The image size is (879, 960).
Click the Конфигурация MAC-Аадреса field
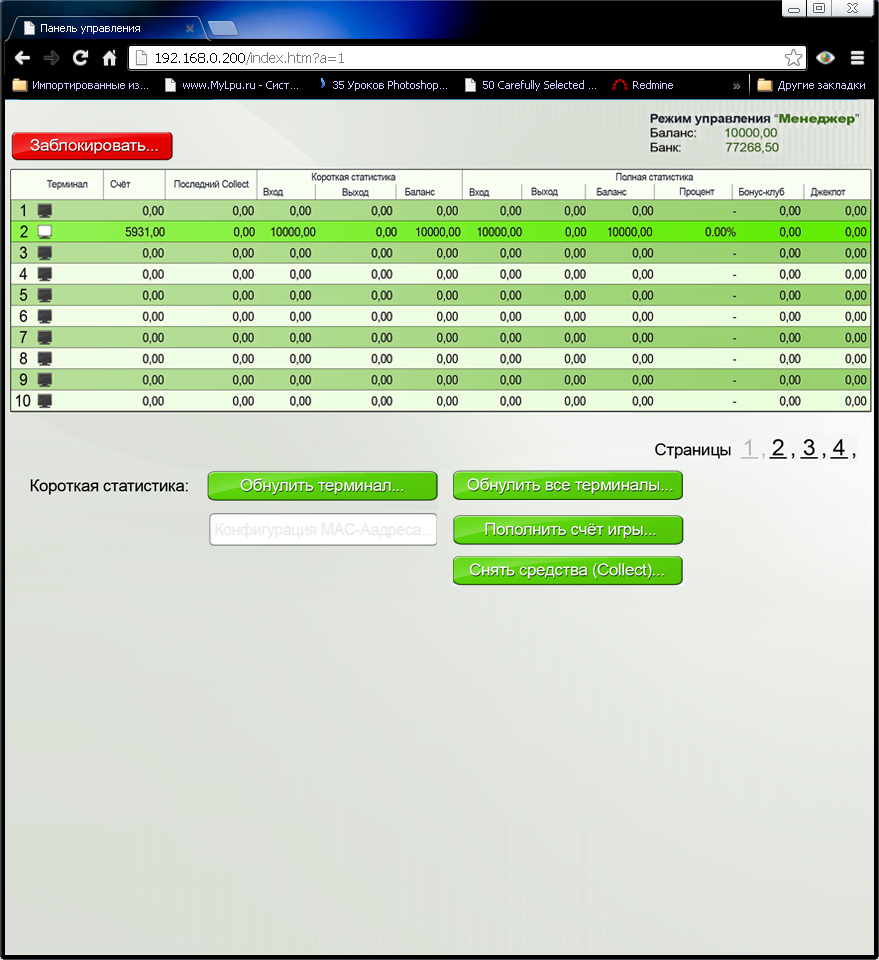323,530
